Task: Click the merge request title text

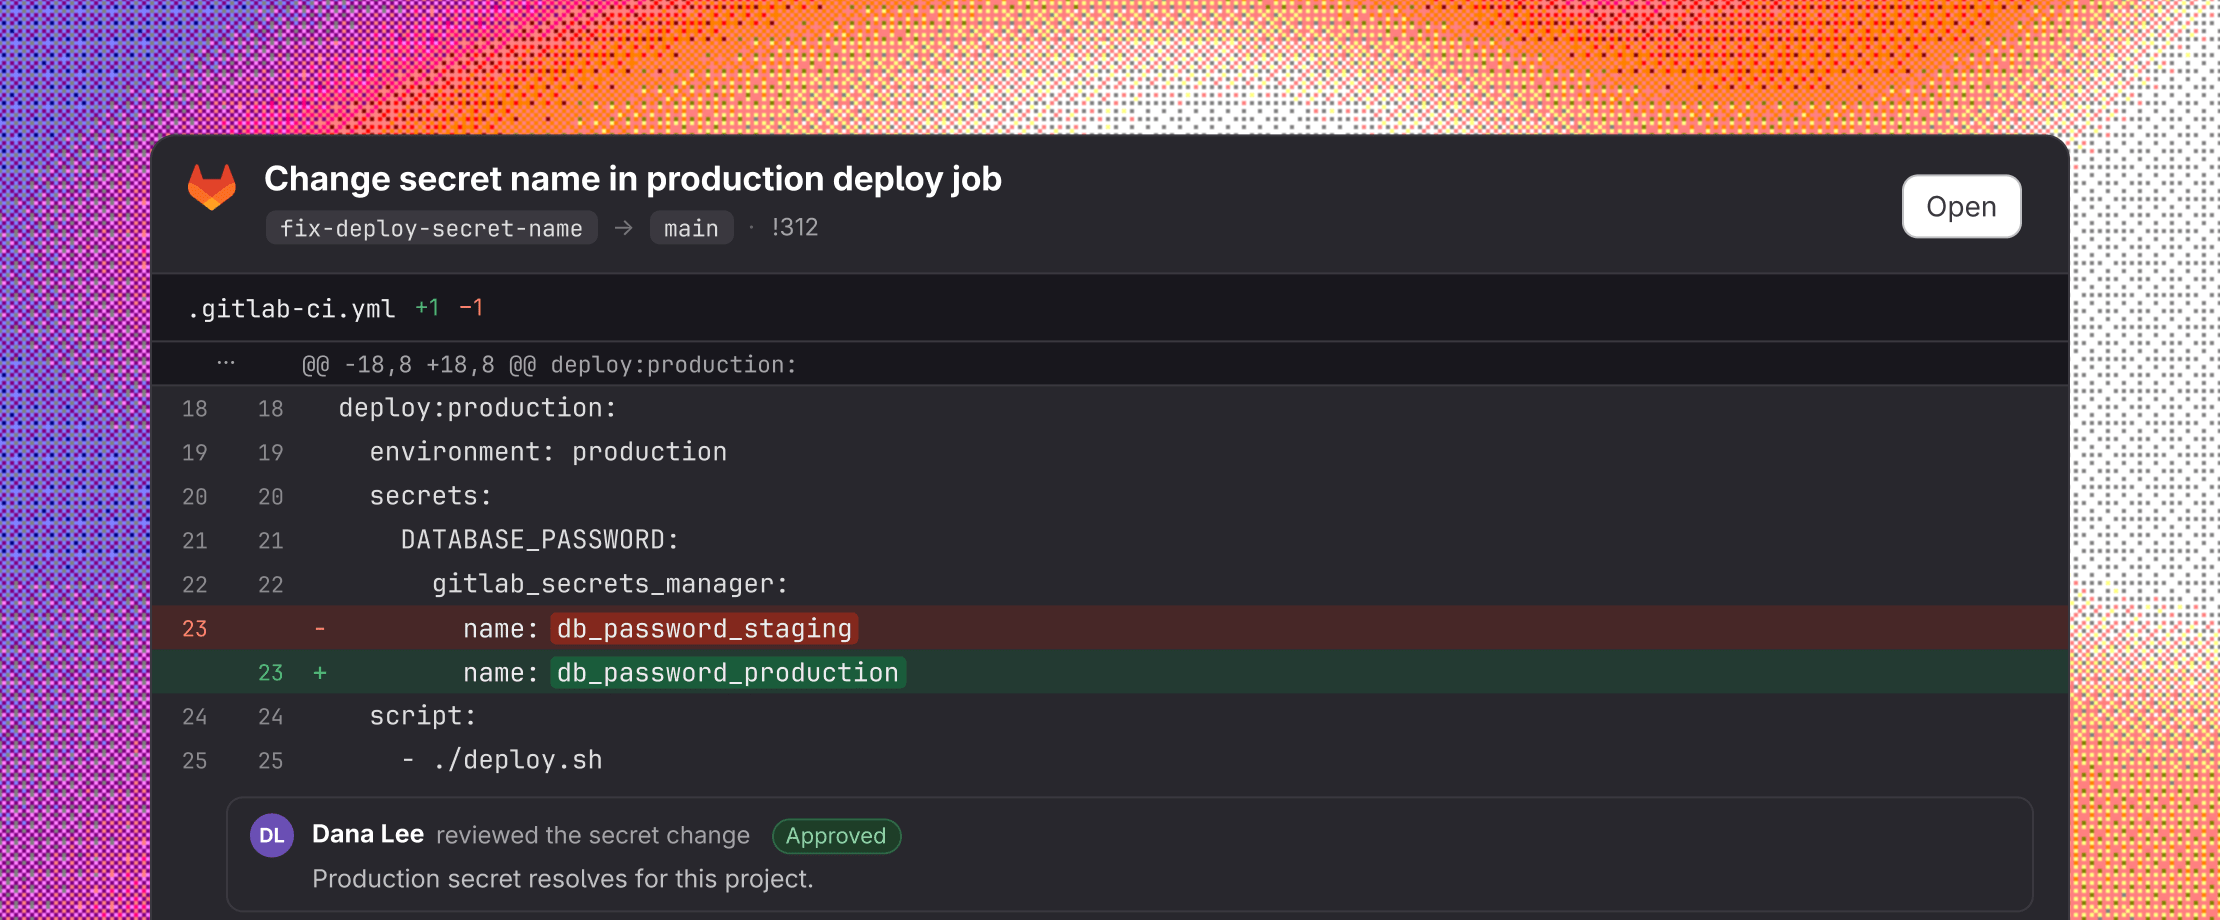Action: pyautogui.click(x=633, y=179)
